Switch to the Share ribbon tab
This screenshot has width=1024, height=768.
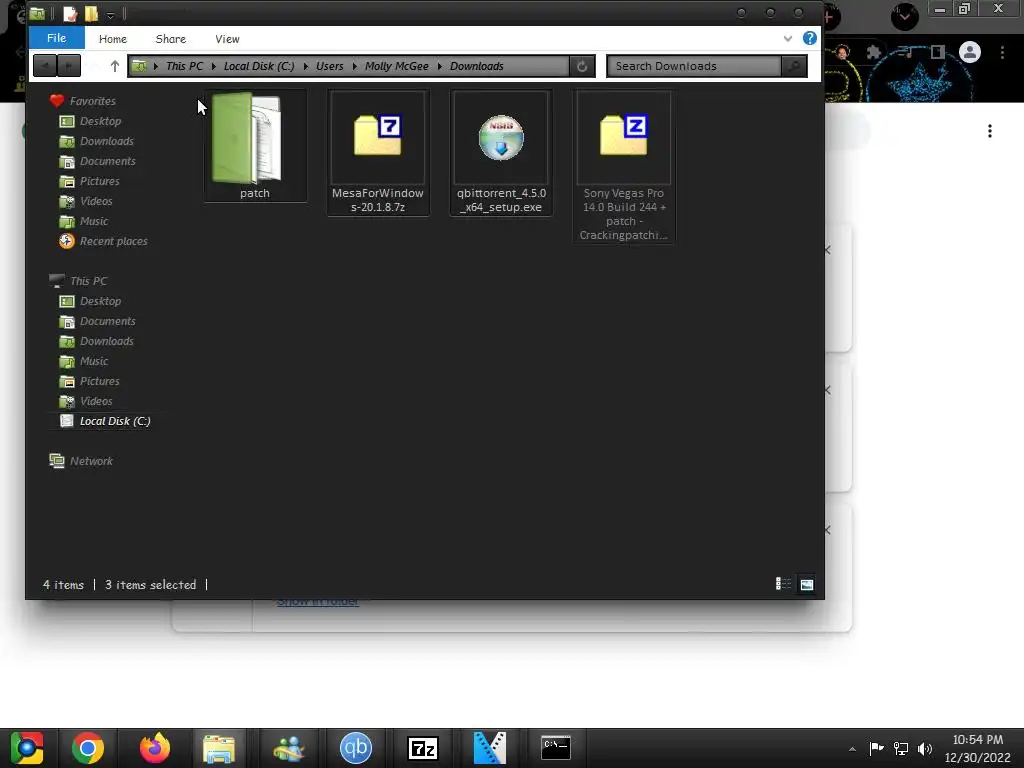(x=170, y=39)
